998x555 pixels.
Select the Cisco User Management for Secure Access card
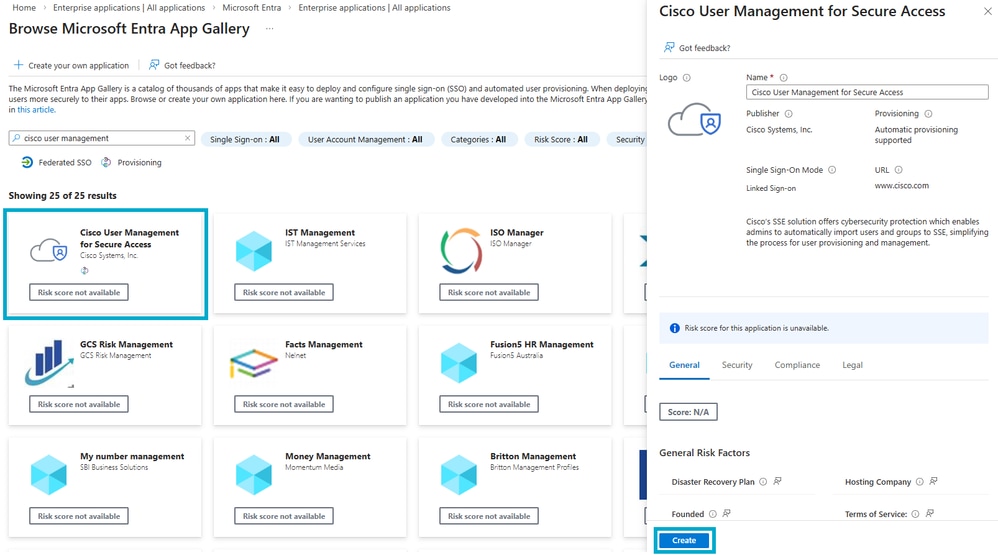coord(106,263)
